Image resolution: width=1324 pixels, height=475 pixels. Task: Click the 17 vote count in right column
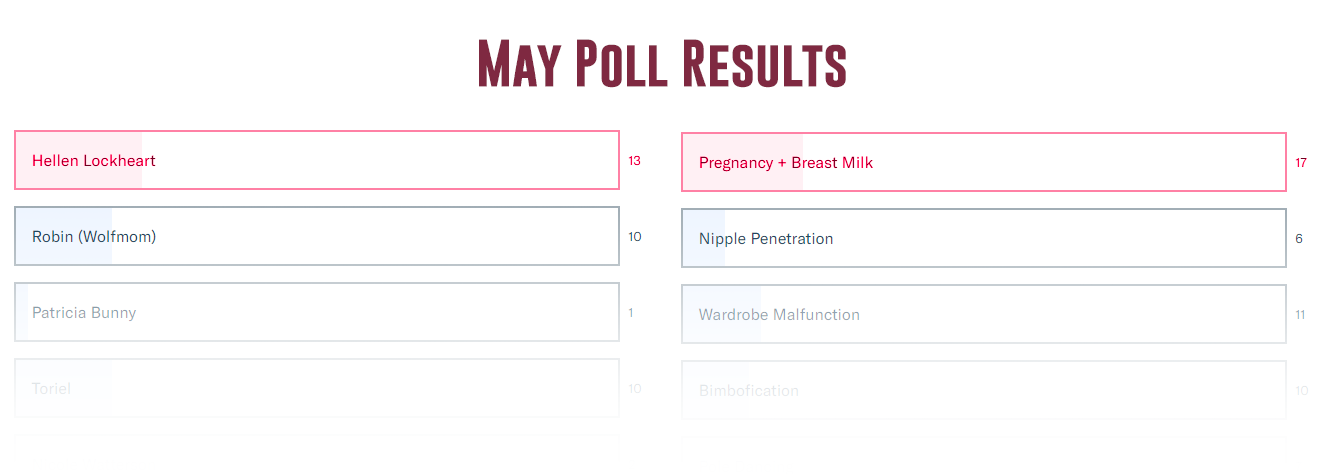coord(1301,162)
